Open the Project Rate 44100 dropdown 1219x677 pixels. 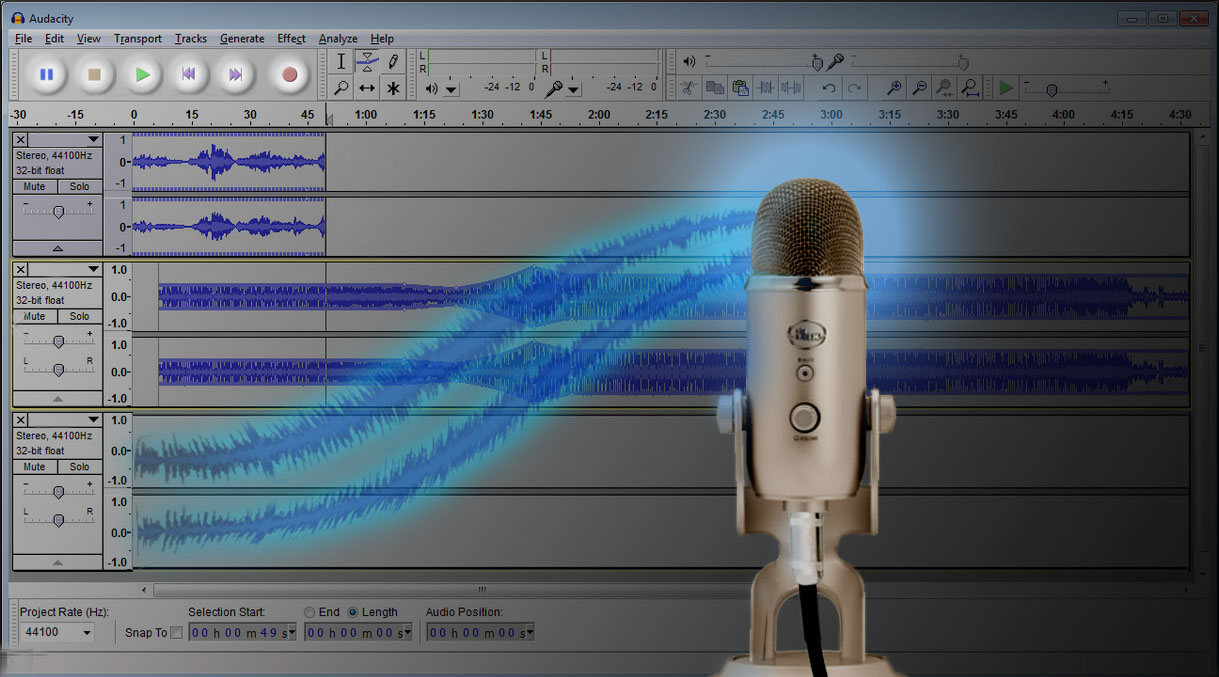[x=87, y=632]
